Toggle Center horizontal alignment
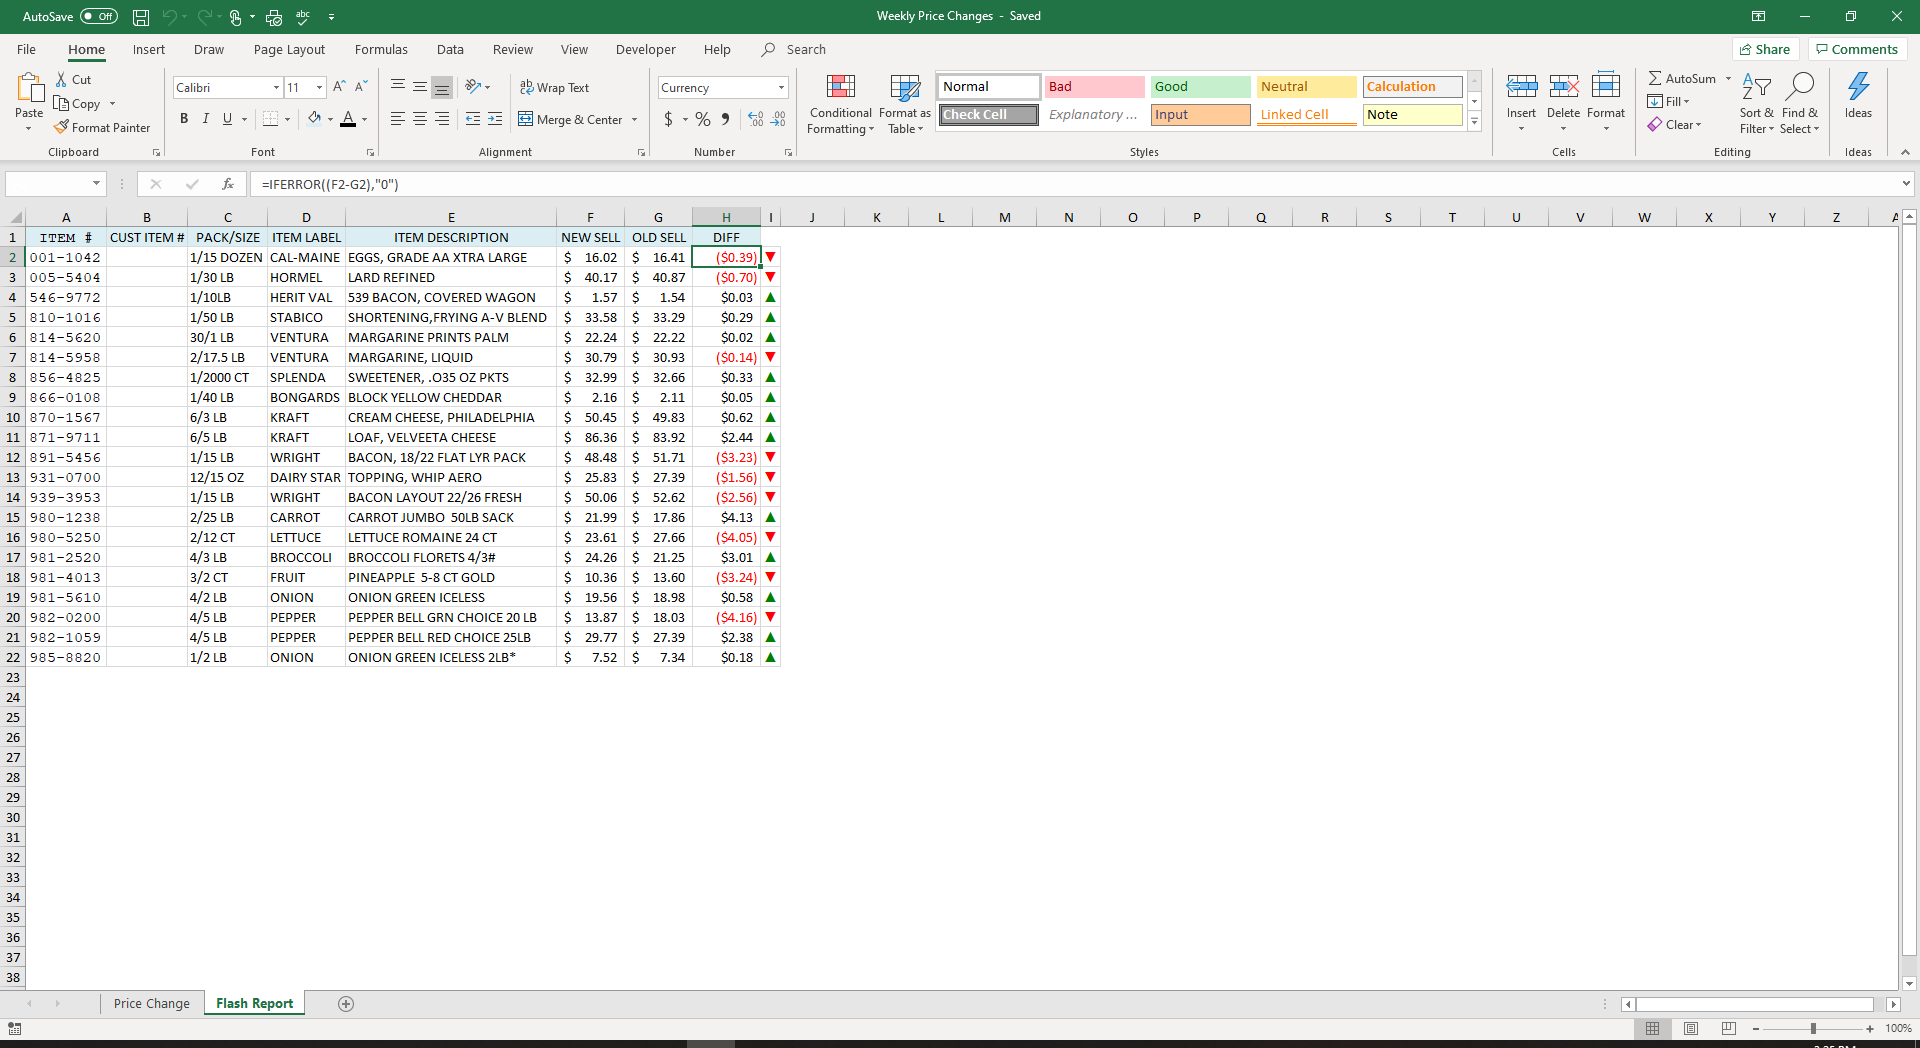The width and height of the screenshot is (1920, 1048). pos(420,119)
